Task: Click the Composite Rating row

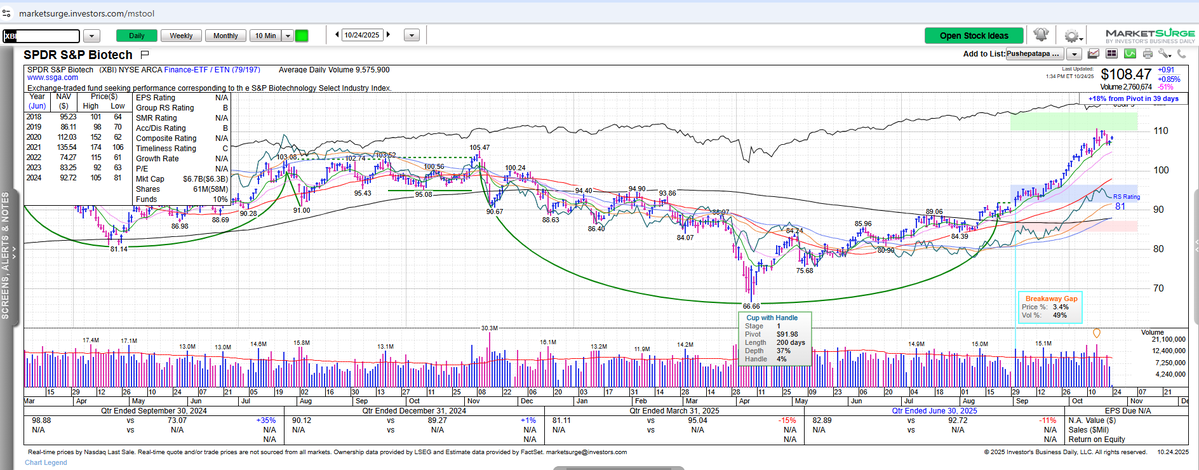Action: point(184,138)
